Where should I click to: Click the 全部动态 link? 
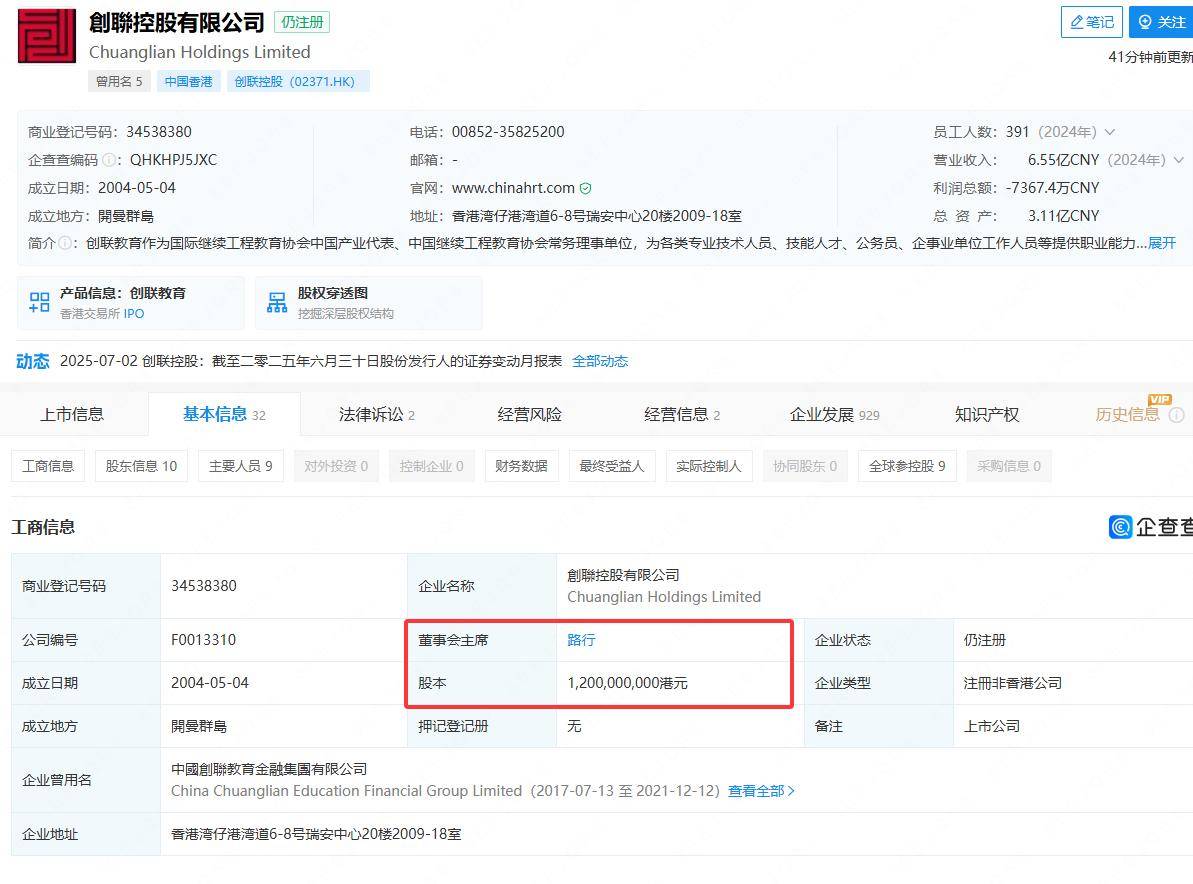(600, 361)
